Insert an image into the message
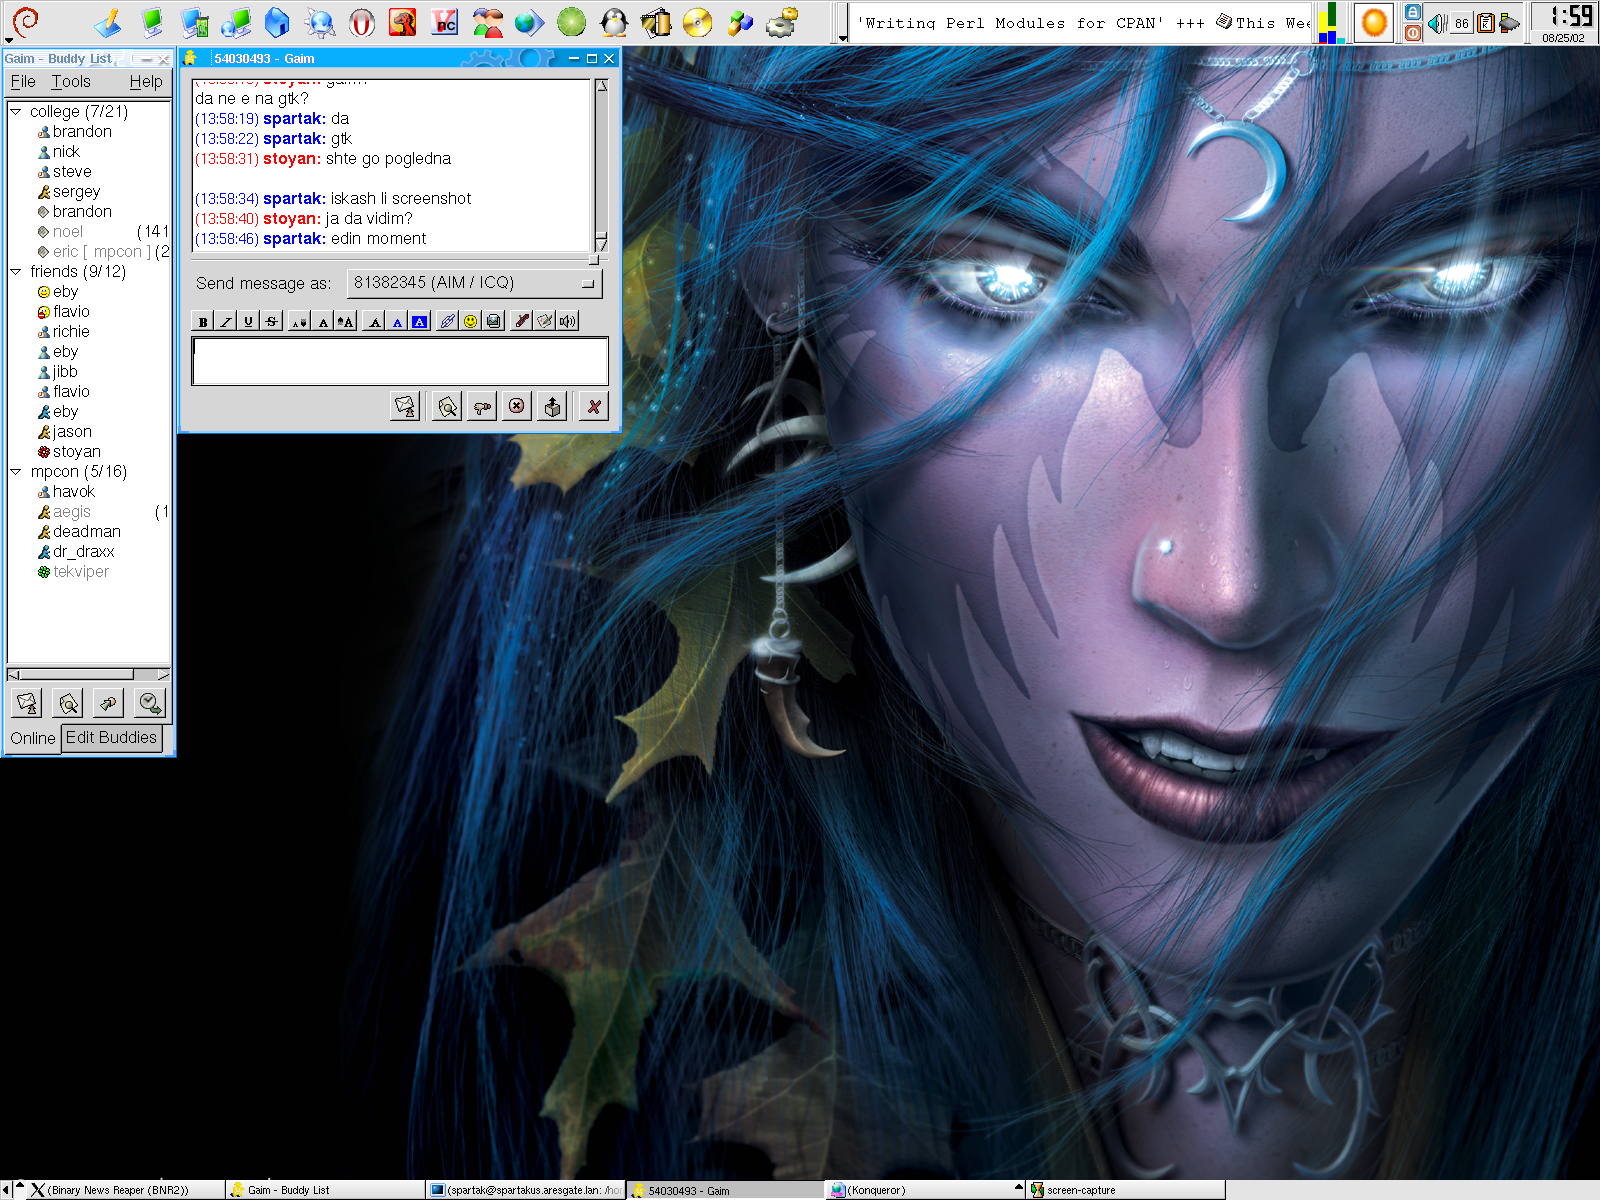This screenshot has width=1600, height=1200. pos(493,321)
